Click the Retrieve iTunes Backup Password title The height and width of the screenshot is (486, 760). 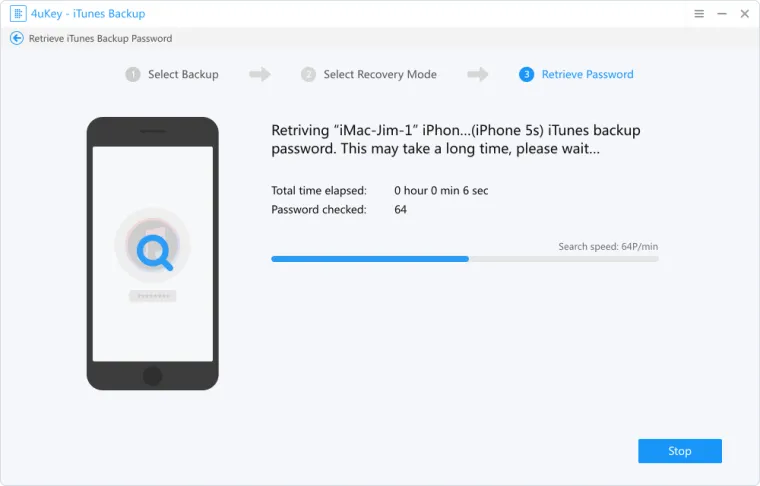100,38
